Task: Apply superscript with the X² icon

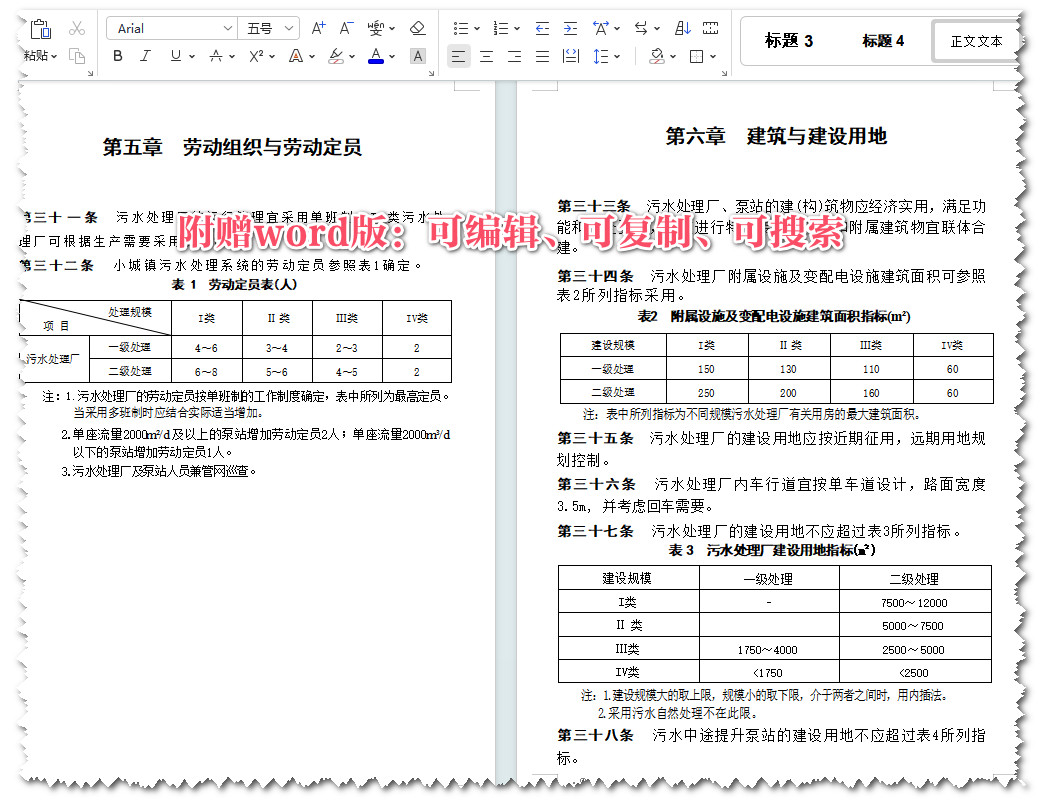Action: 257,56
